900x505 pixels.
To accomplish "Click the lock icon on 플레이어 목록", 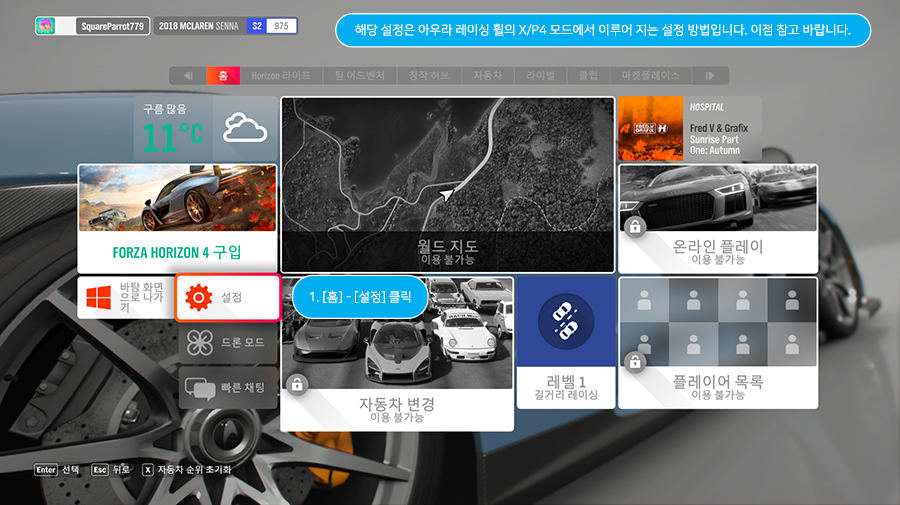I will (634, 362).
